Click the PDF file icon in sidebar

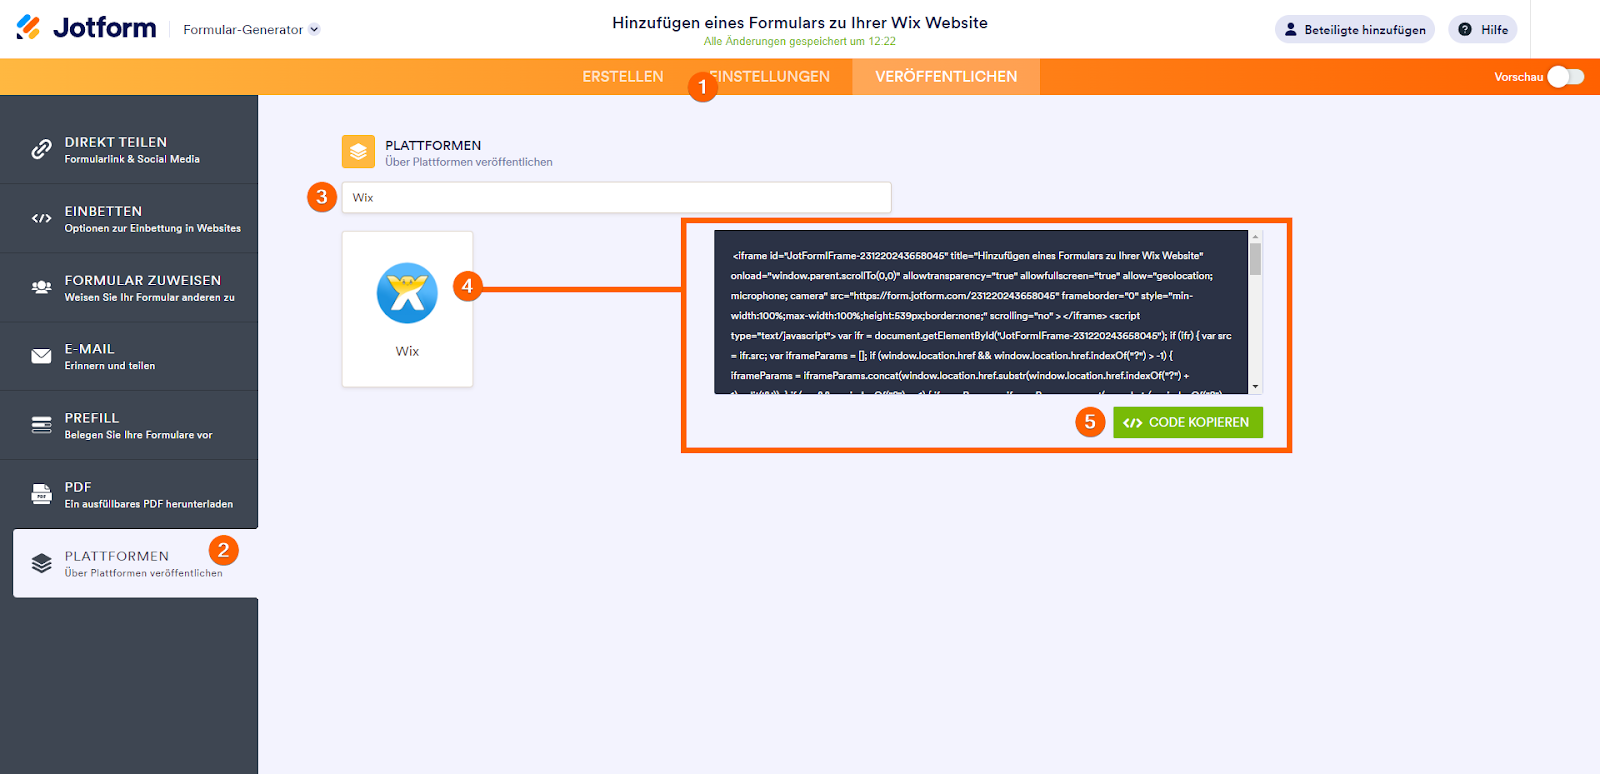[x=41, y=494]
